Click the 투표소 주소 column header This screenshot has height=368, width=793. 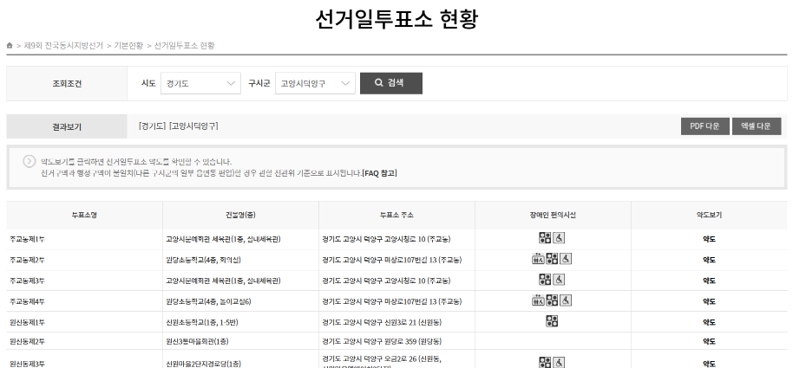click(396, 215)
